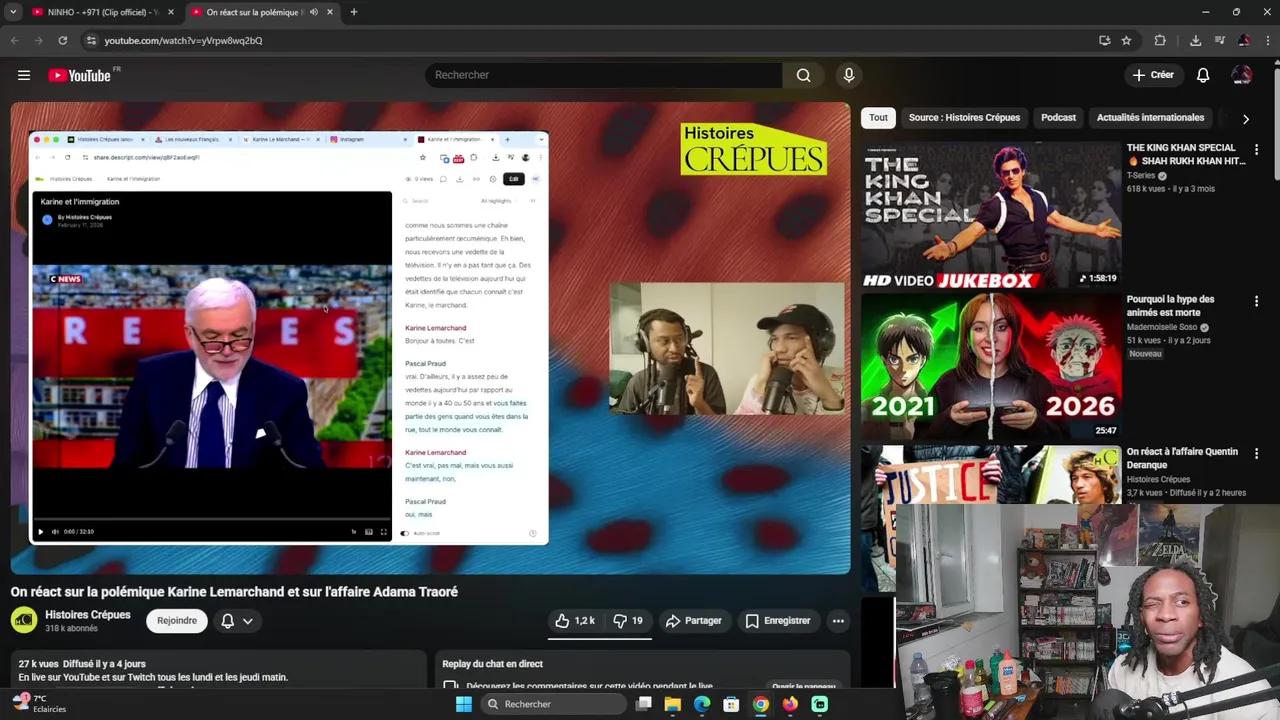Select the Source : Histoires Crépues chip
Screen dimensions: 1280x720
click(964, 118)
